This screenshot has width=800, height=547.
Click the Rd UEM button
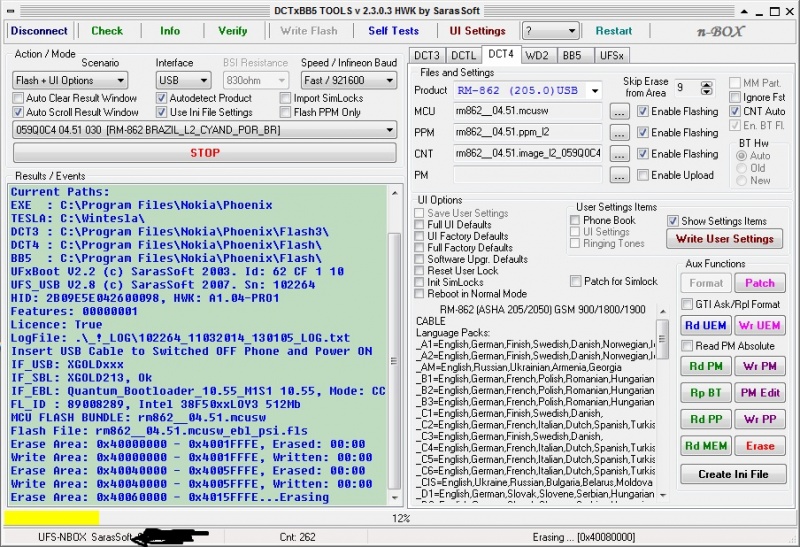pos(706,326)
